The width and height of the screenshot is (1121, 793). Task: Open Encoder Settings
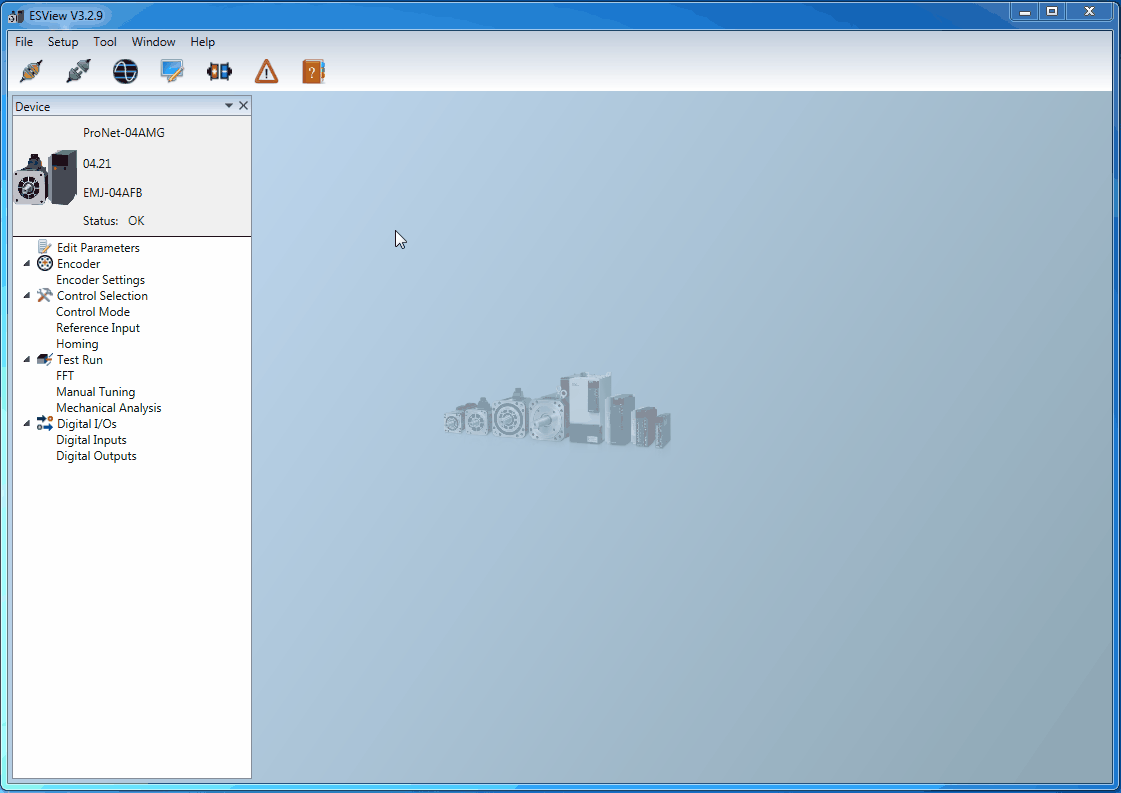100,280
